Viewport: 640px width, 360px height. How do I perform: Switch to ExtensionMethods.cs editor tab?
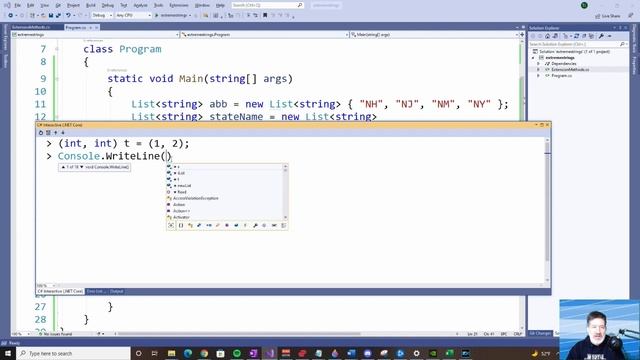point(31,27)
